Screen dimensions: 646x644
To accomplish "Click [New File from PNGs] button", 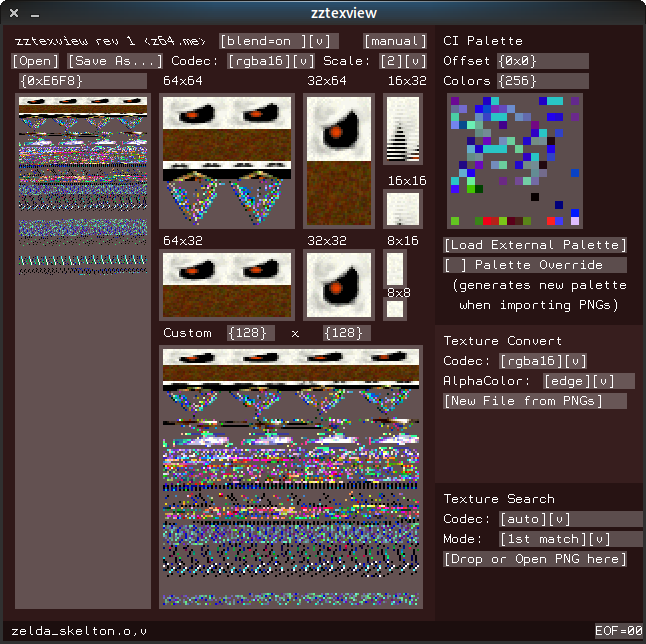I will coord(535,401).
